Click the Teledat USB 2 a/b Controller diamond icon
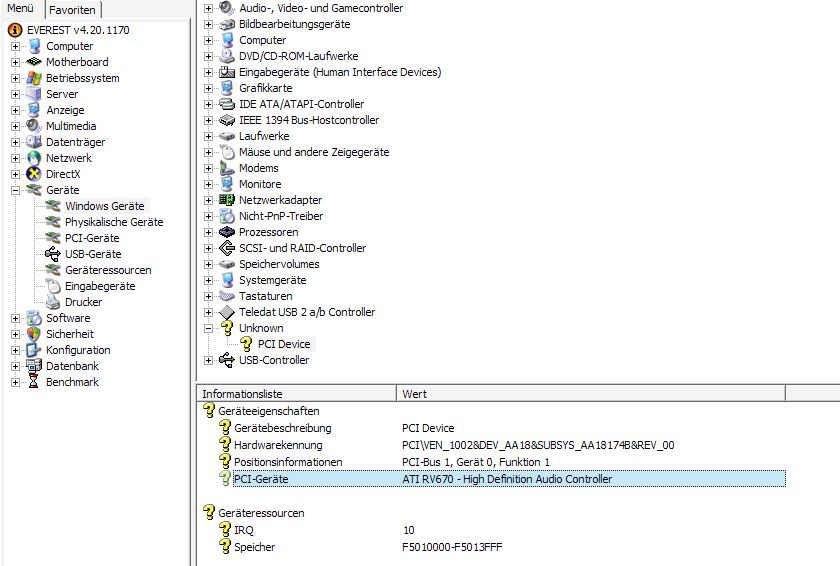 227,312
